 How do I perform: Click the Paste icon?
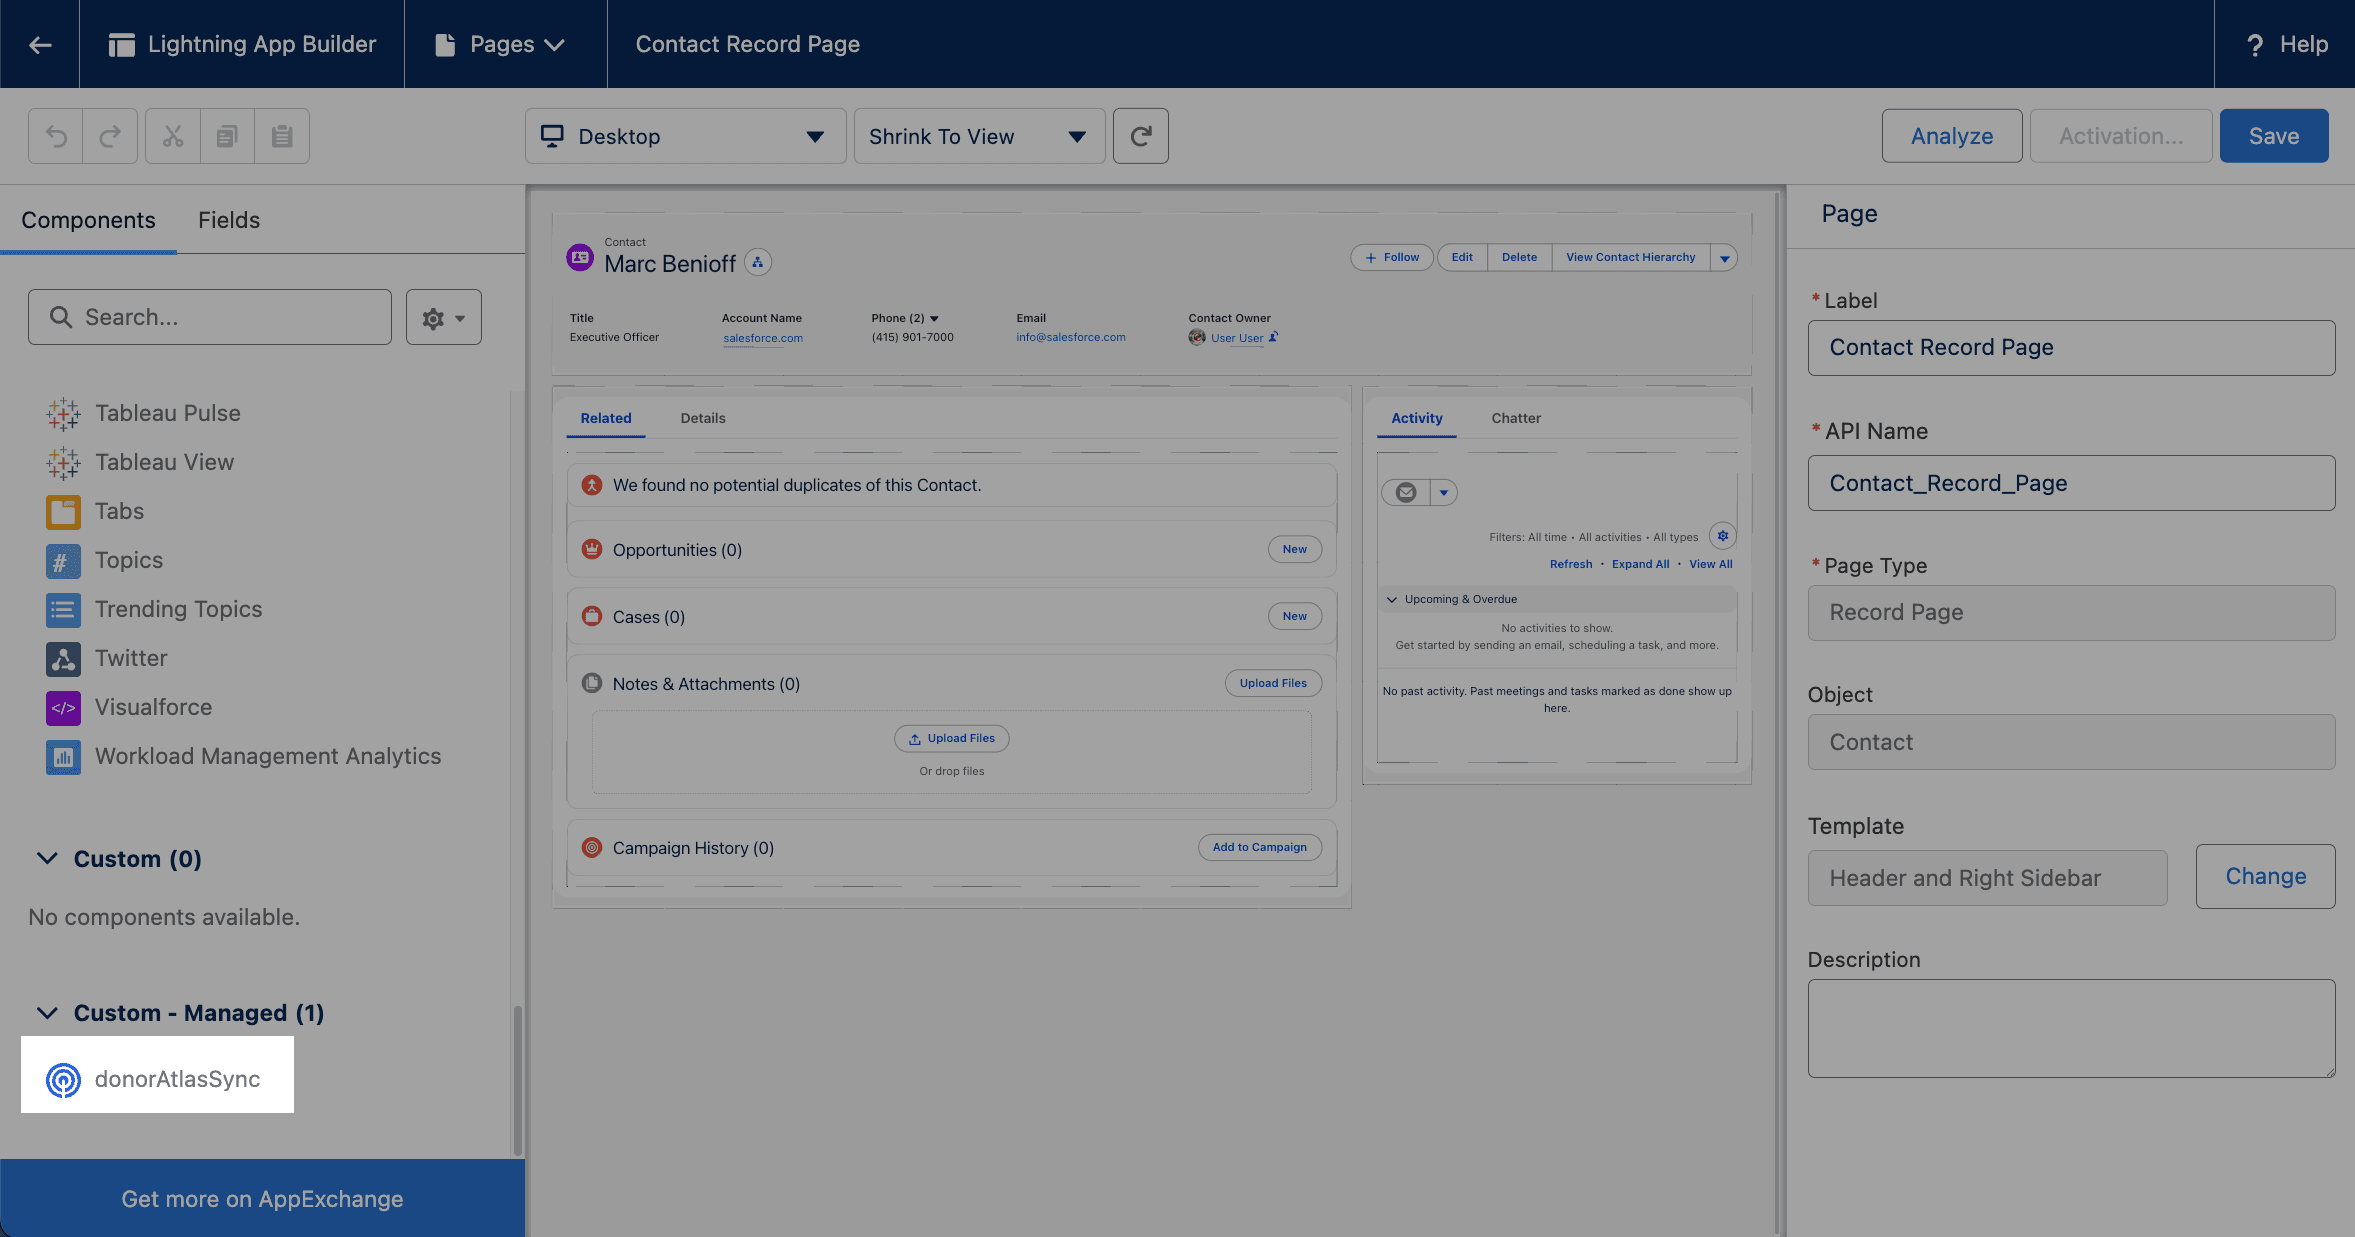(x=282, y=135)
